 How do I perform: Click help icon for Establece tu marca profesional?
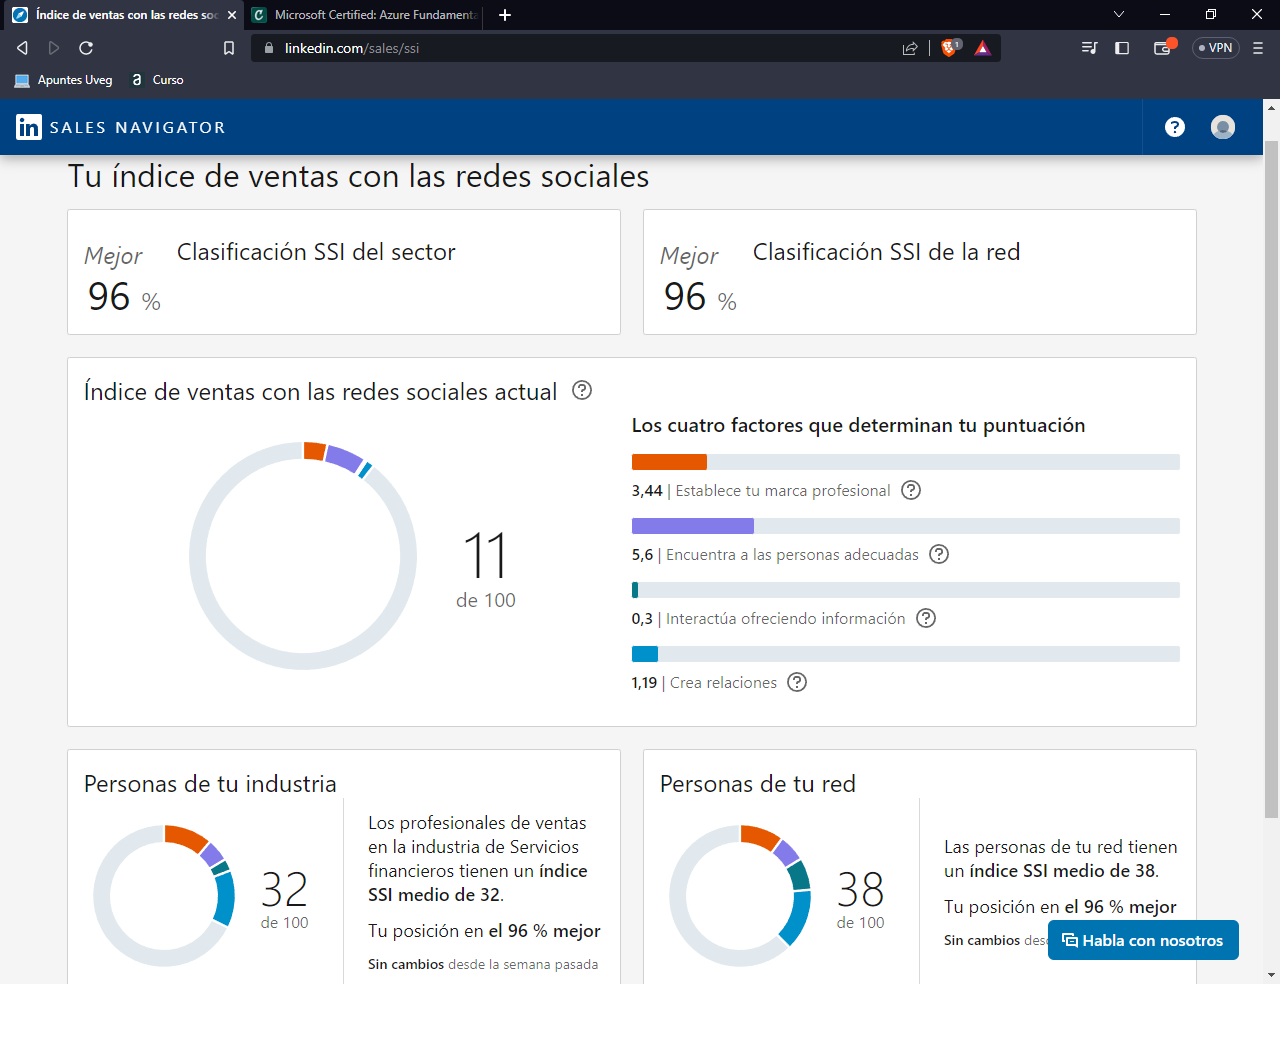911,490
